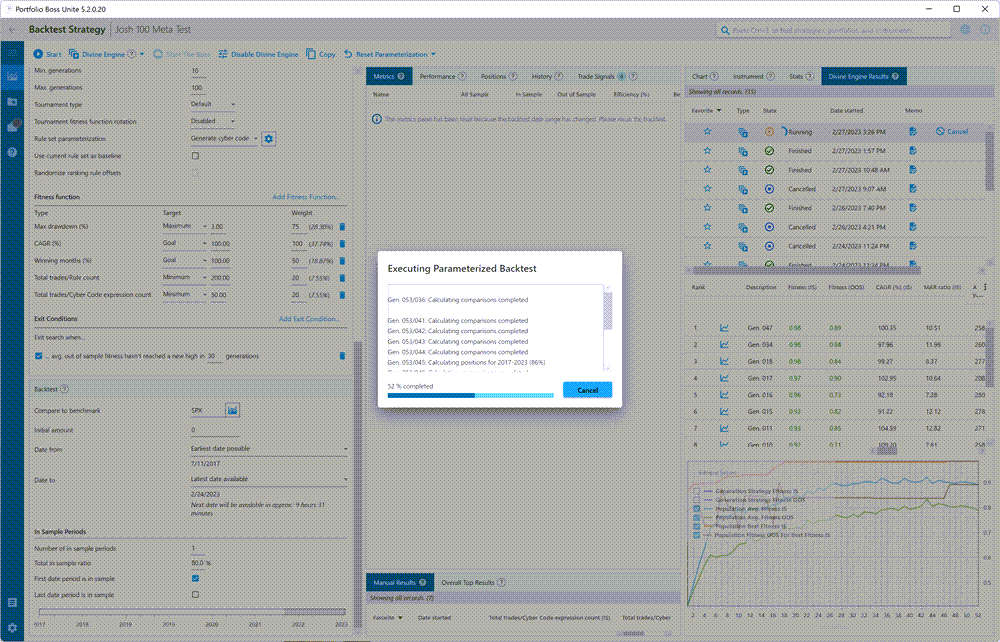This screenshot has height=642, width=1000.
Task: Switch to the Positions tab
Action: pyautogui.click(x=498, y=77)
